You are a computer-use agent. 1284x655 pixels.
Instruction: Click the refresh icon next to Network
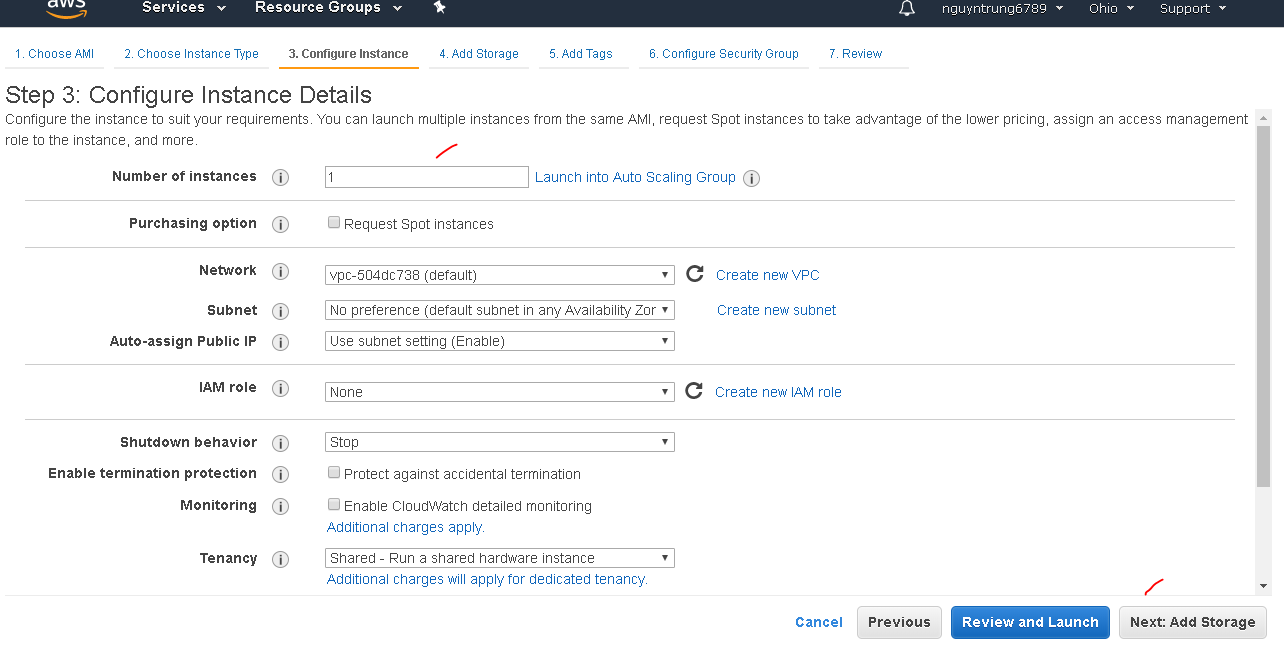point(695,274)
